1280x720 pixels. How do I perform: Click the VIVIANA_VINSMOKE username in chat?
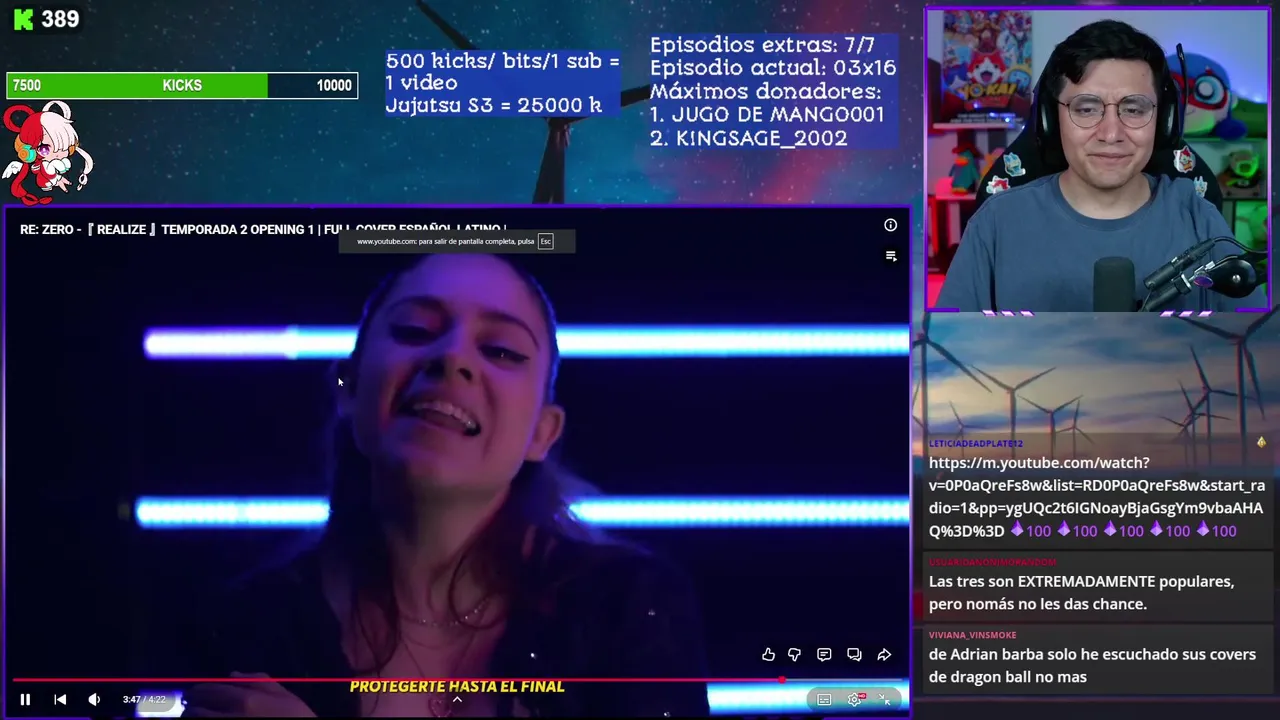tap(972, 635)
